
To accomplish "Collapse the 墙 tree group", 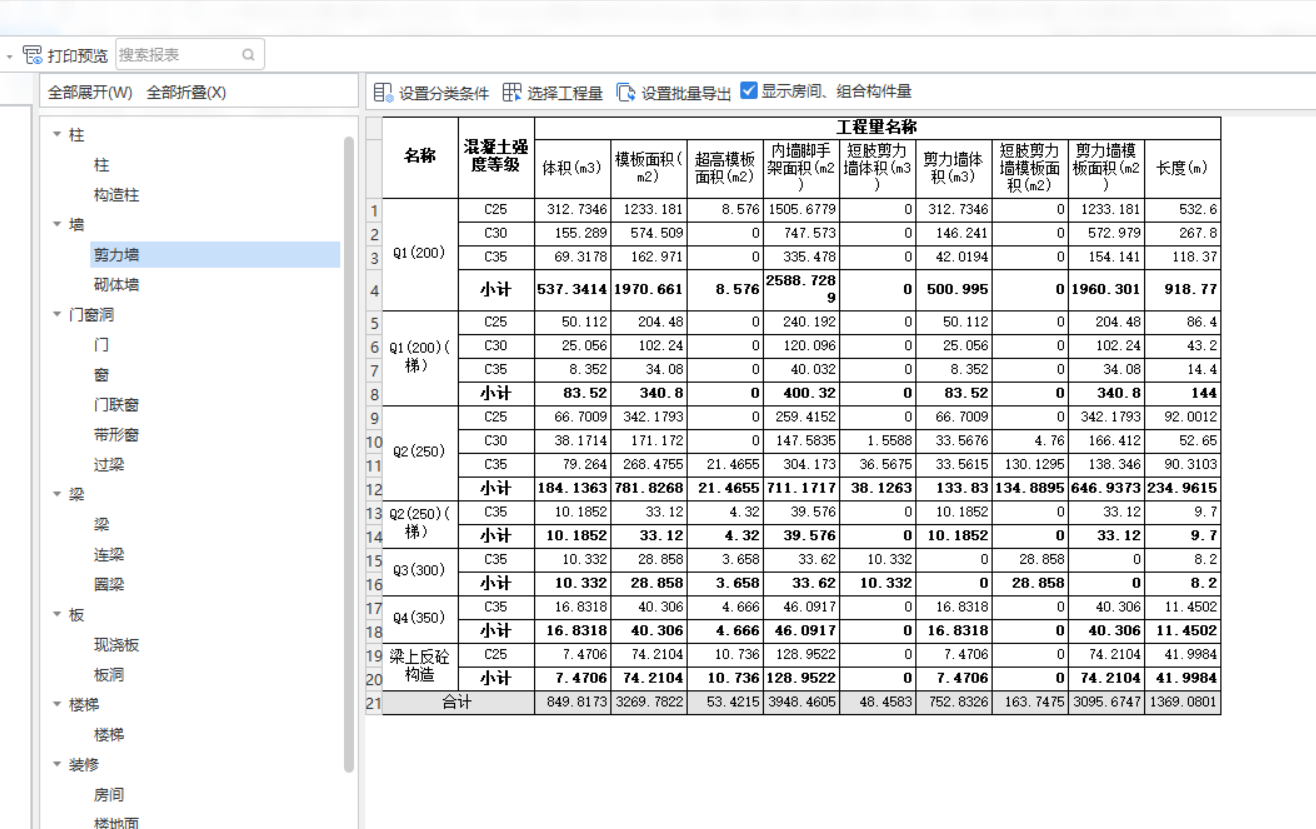I will (57, 224).
